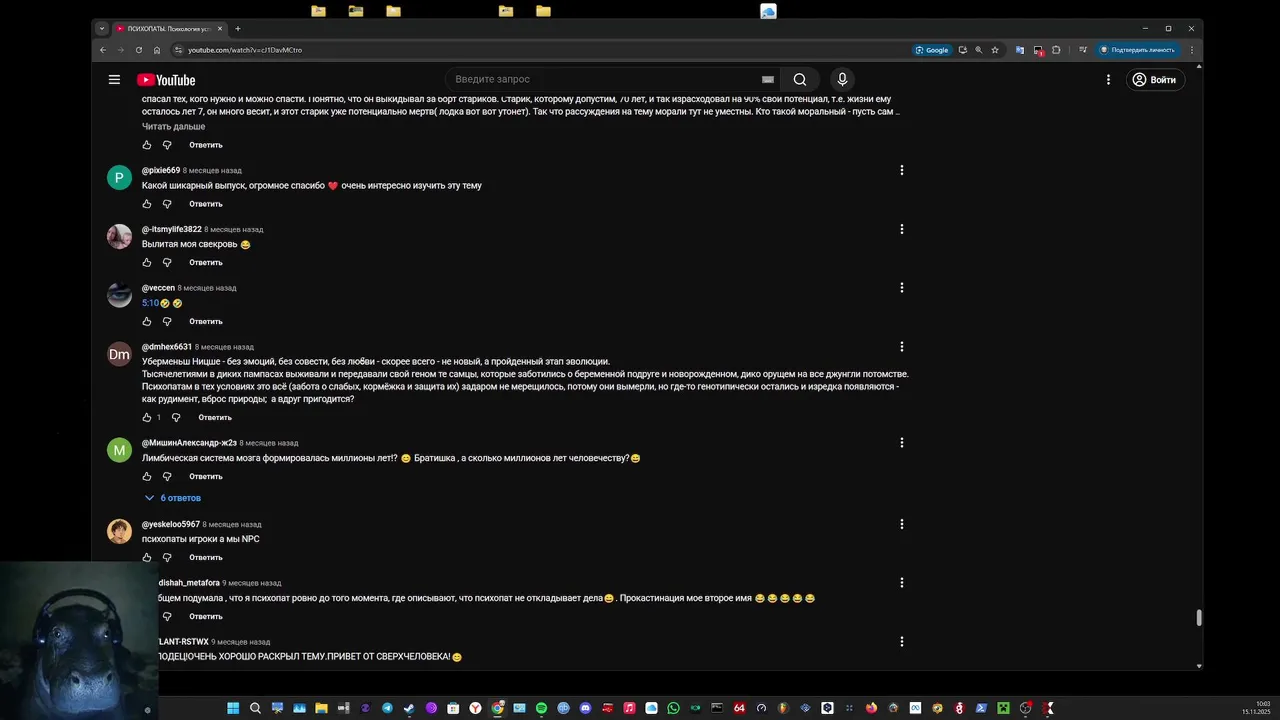The image size is (1280, 720).
Task: Start voice search with microphone icon
Action: pyautogui.click(x=842, y=79)
